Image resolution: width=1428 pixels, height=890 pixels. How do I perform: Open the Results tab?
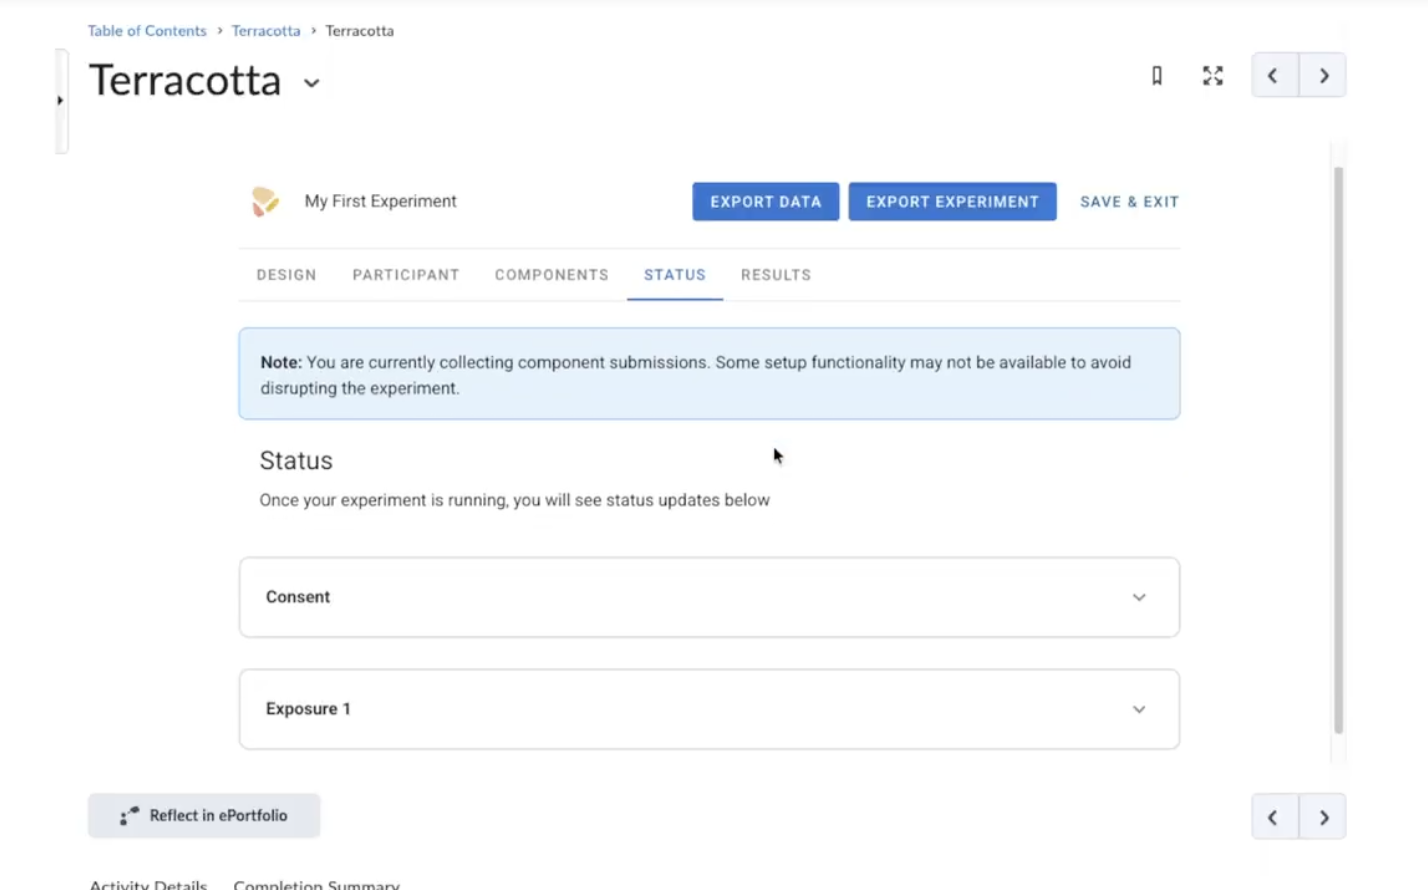coord(776,275)
